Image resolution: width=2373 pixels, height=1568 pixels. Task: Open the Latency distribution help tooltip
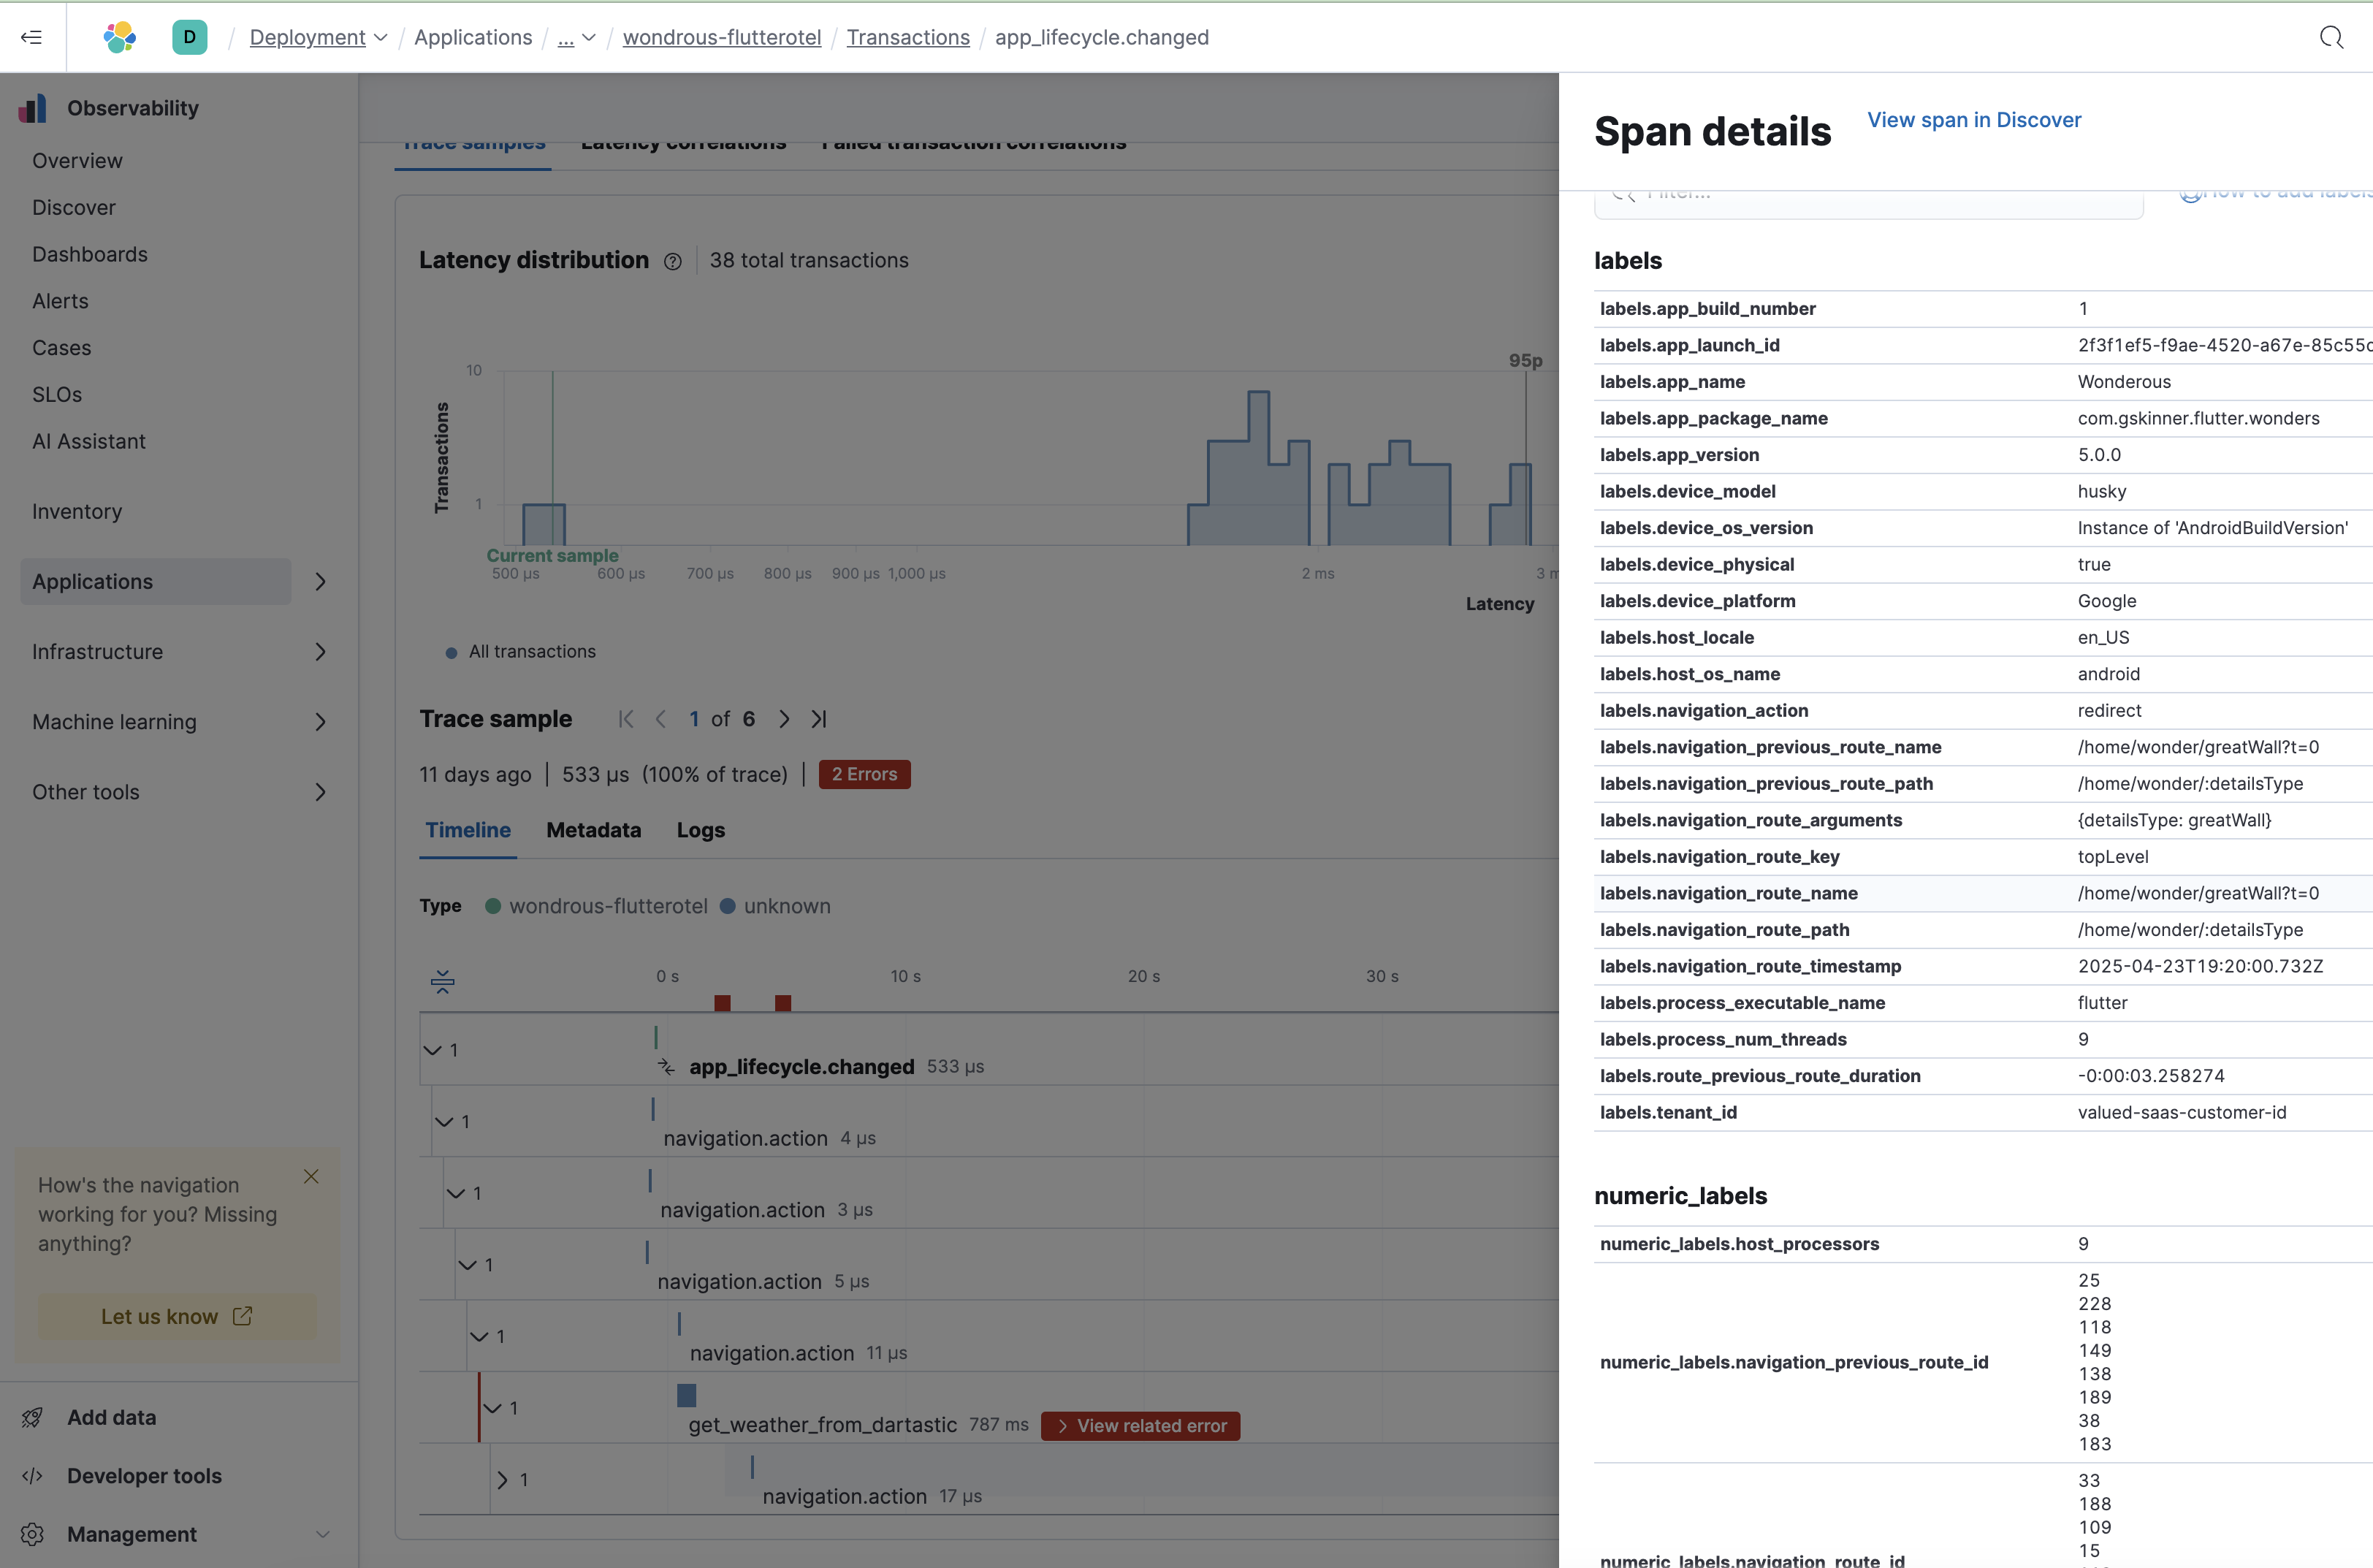[673, 261]
